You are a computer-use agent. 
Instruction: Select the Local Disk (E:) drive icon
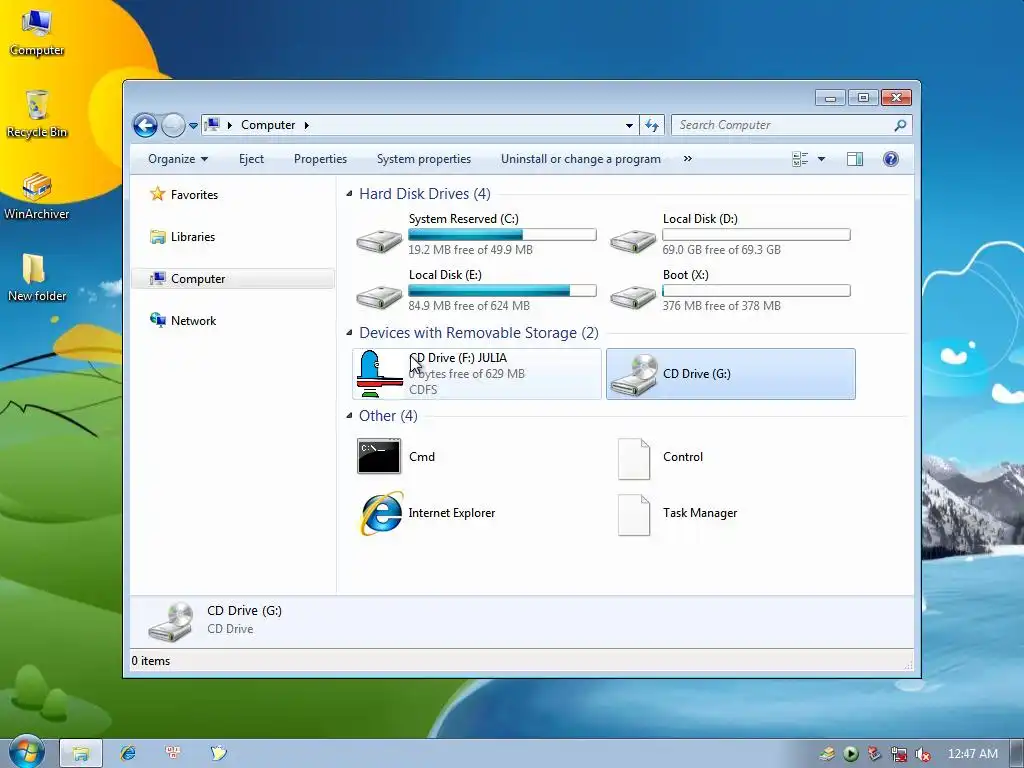[x=379, y=296]
